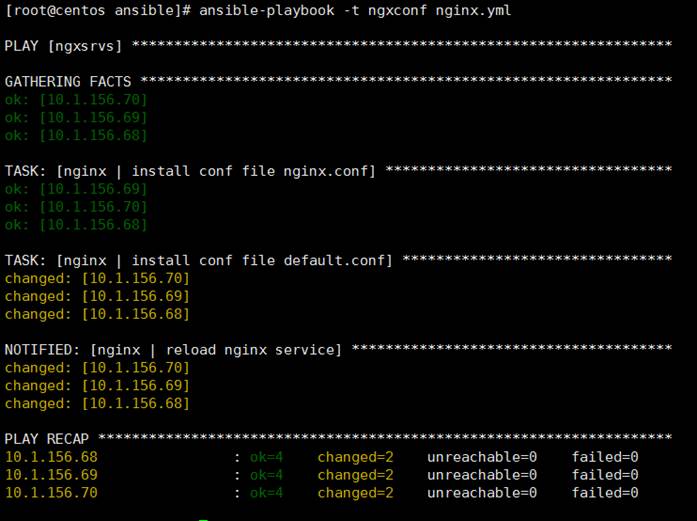Click 'ok: [10.1.156.68]' under GATHERING FACTS
This screenshot has width=697, height=521.
point(76,135)
